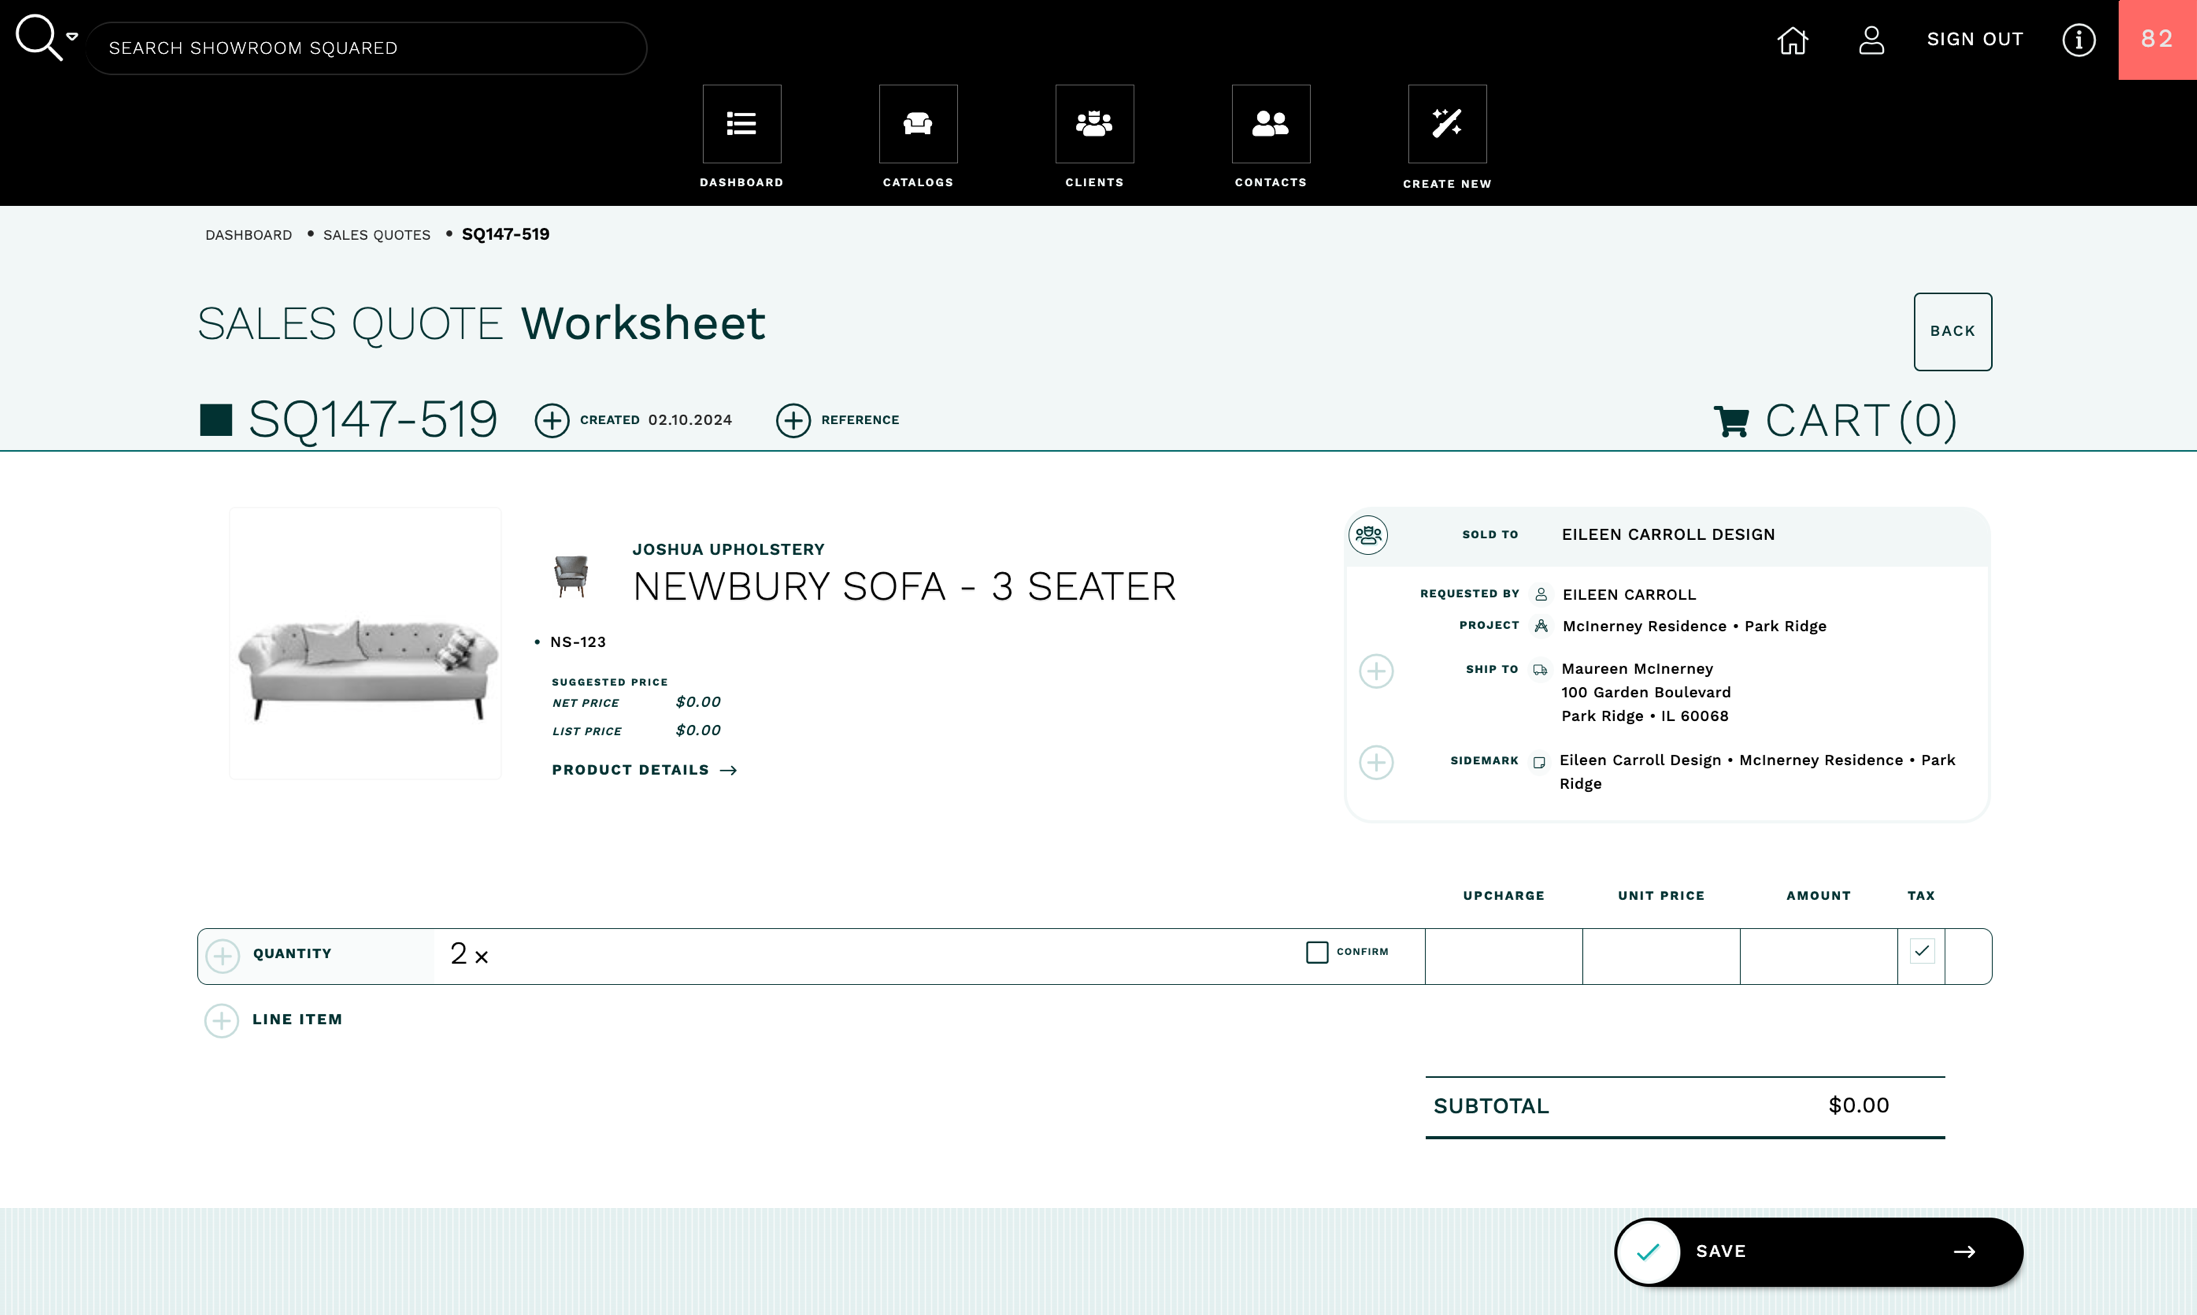Click the Dashboard breadcrumb link
The height and width of the screenshot is (1315, 2197).
[x=248, y=235]
